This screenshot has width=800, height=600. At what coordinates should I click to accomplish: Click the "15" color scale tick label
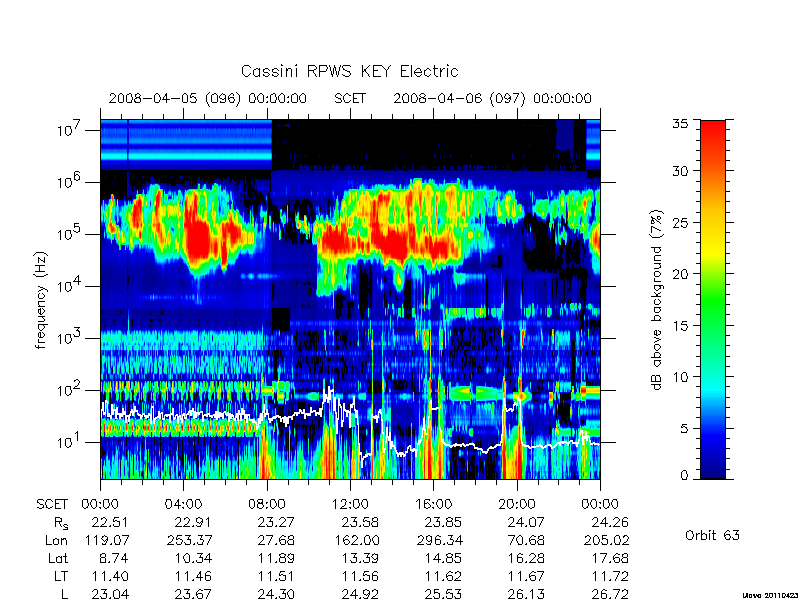click(680, 325)
